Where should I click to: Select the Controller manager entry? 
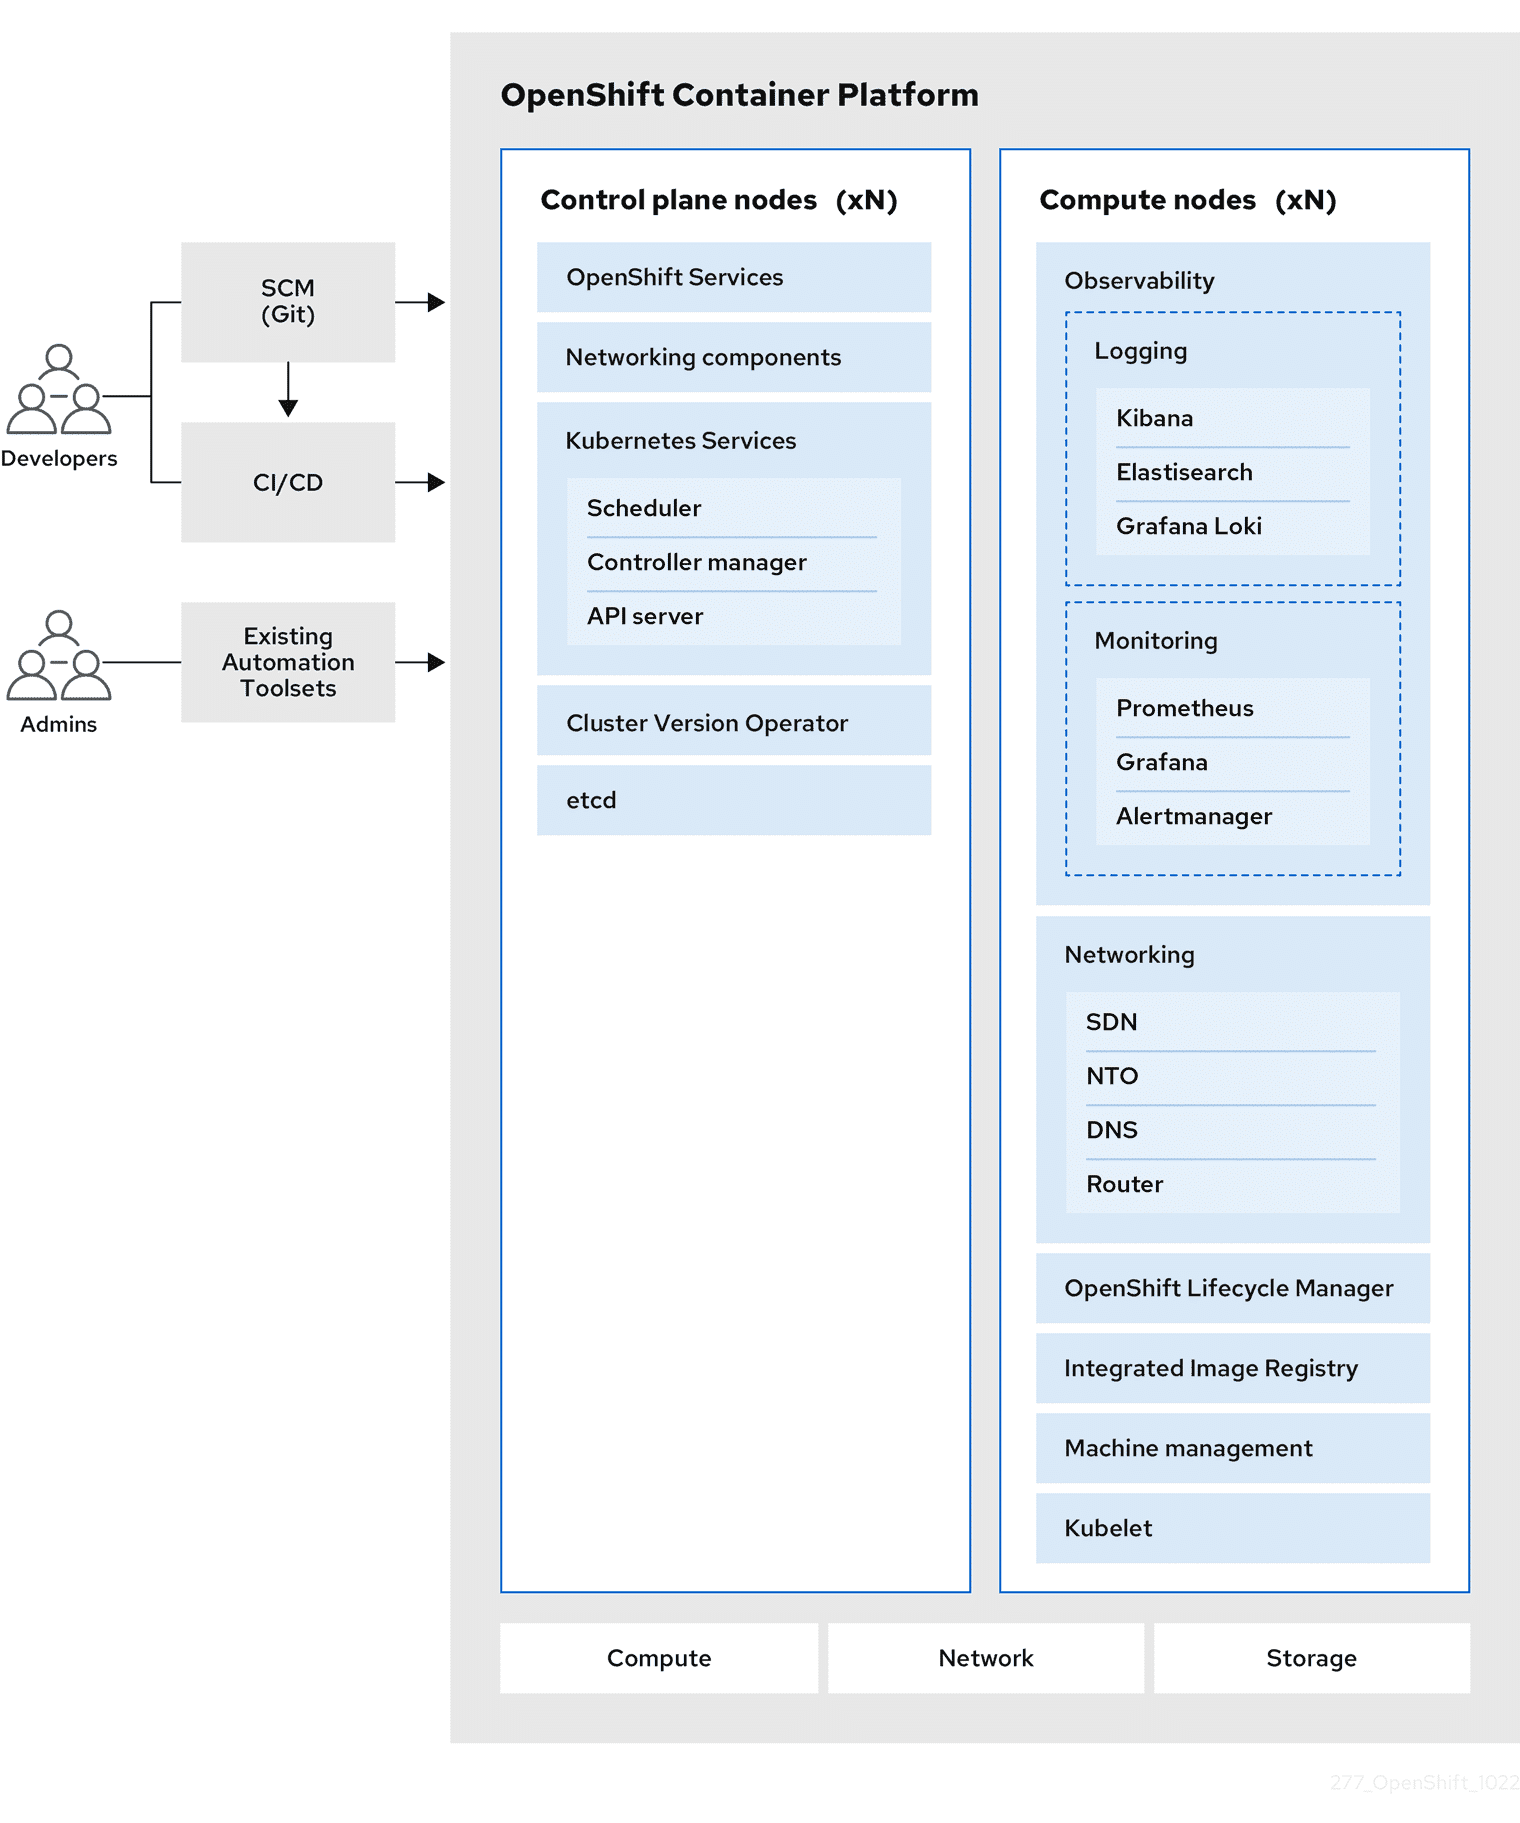[x=732, y=562]
